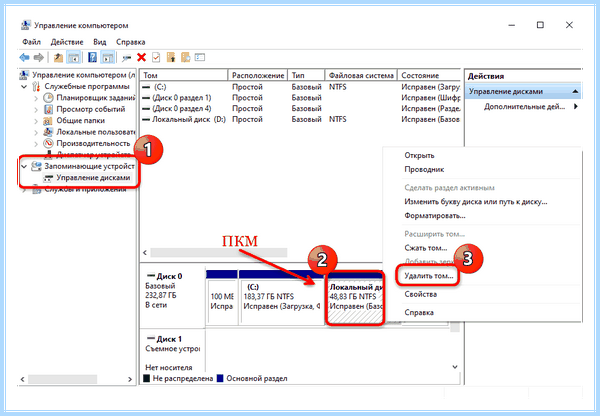Select Запоминающие устройства tree node

(89, 166)
